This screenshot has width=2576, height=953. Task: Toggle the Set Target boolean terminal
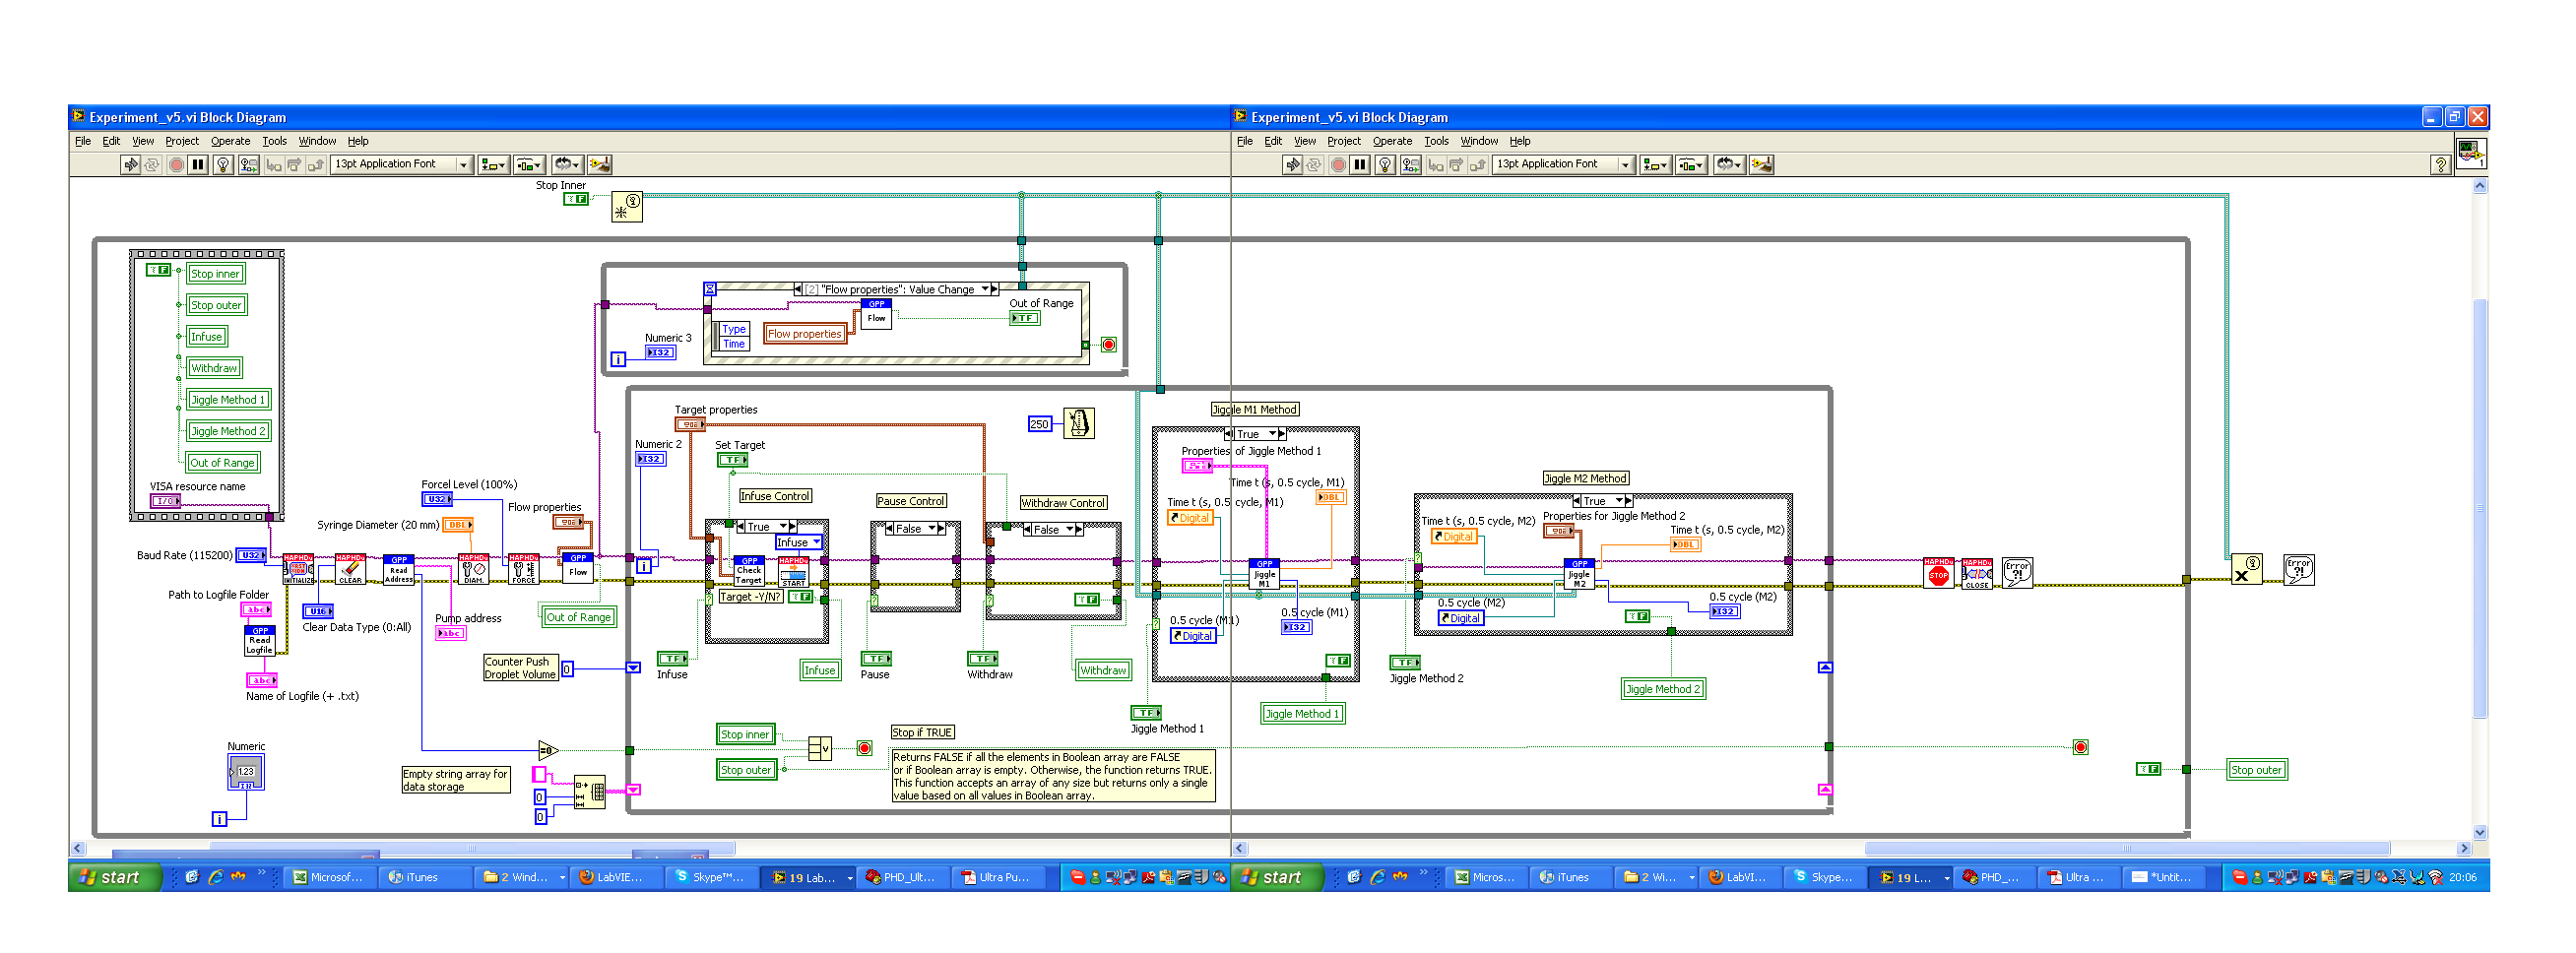point(732,460)
